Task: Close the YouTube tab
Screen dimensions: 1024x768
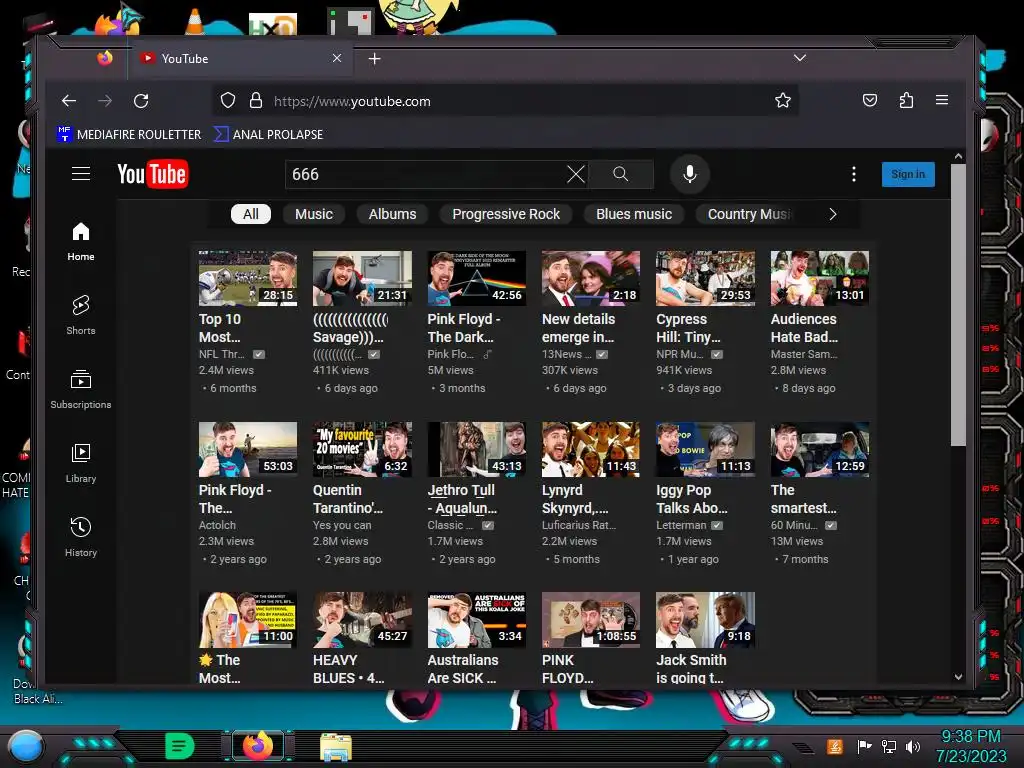Action: 337,58
